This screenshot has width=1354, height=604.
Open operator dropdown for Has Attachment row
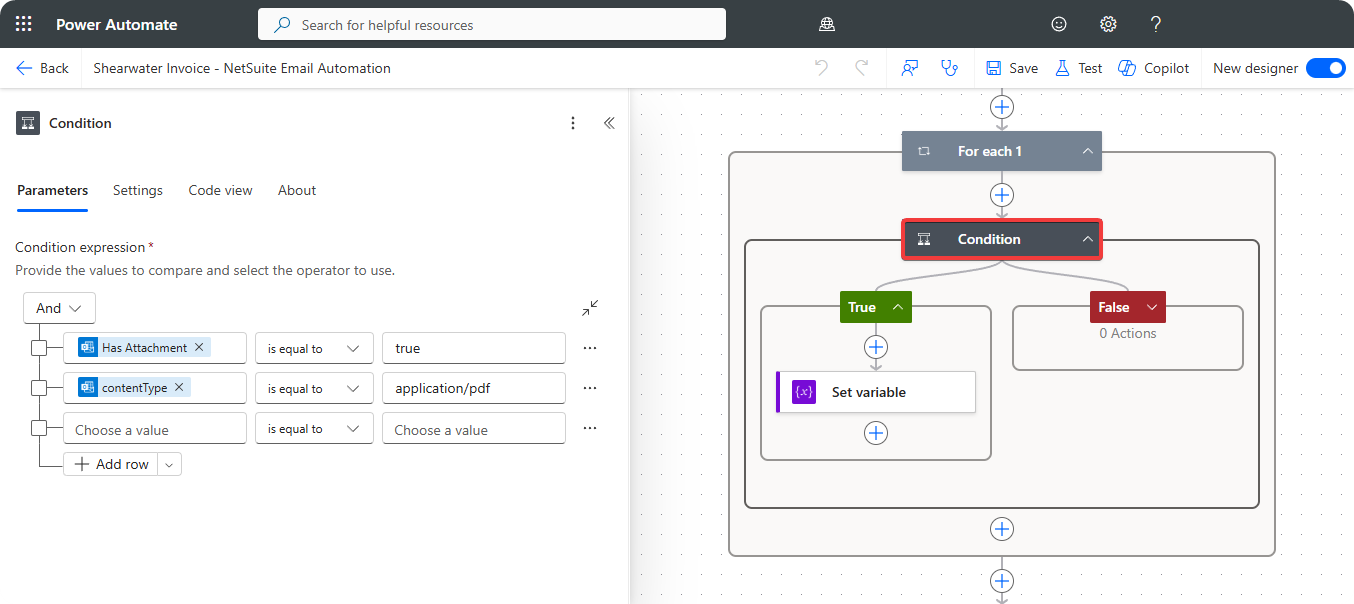314,348
